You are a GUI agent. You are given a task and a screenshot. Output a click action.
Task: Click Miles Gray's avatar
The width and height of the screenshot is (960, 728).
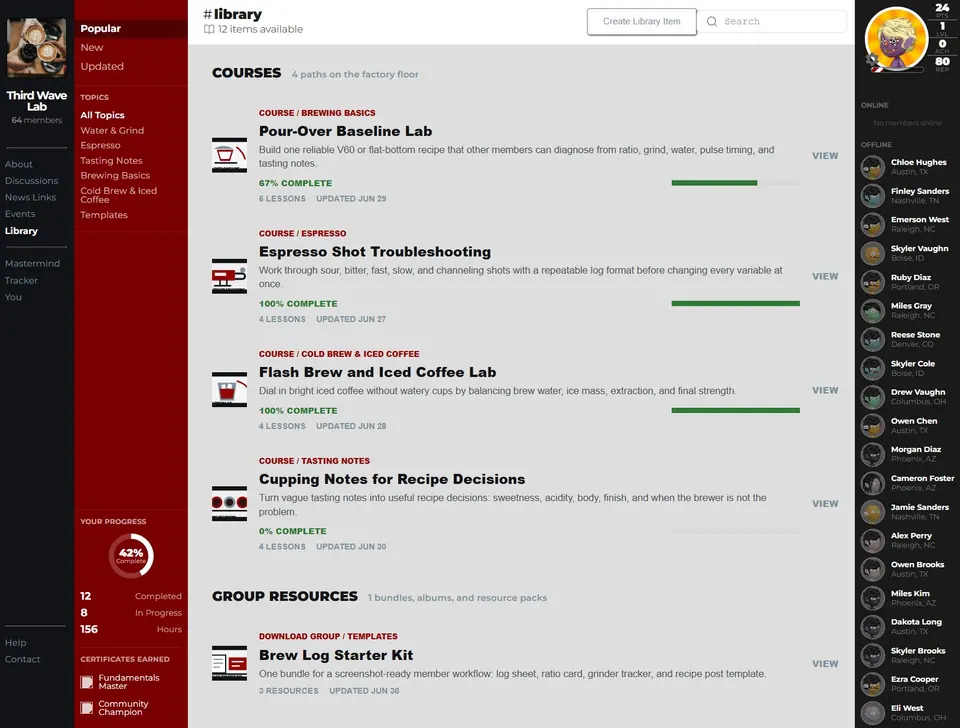tap(872, 310)
